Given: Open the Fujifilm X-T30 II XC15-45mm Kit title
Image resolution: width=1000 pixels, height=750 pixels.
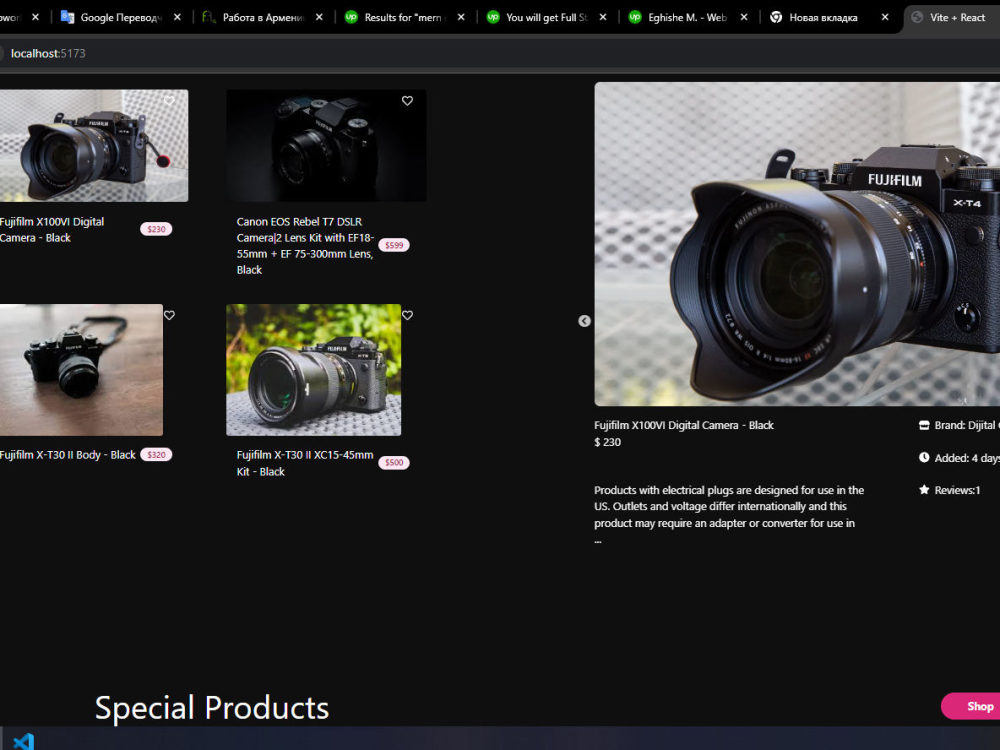Looking at the screenshot, I should click(x=305, y=463).
